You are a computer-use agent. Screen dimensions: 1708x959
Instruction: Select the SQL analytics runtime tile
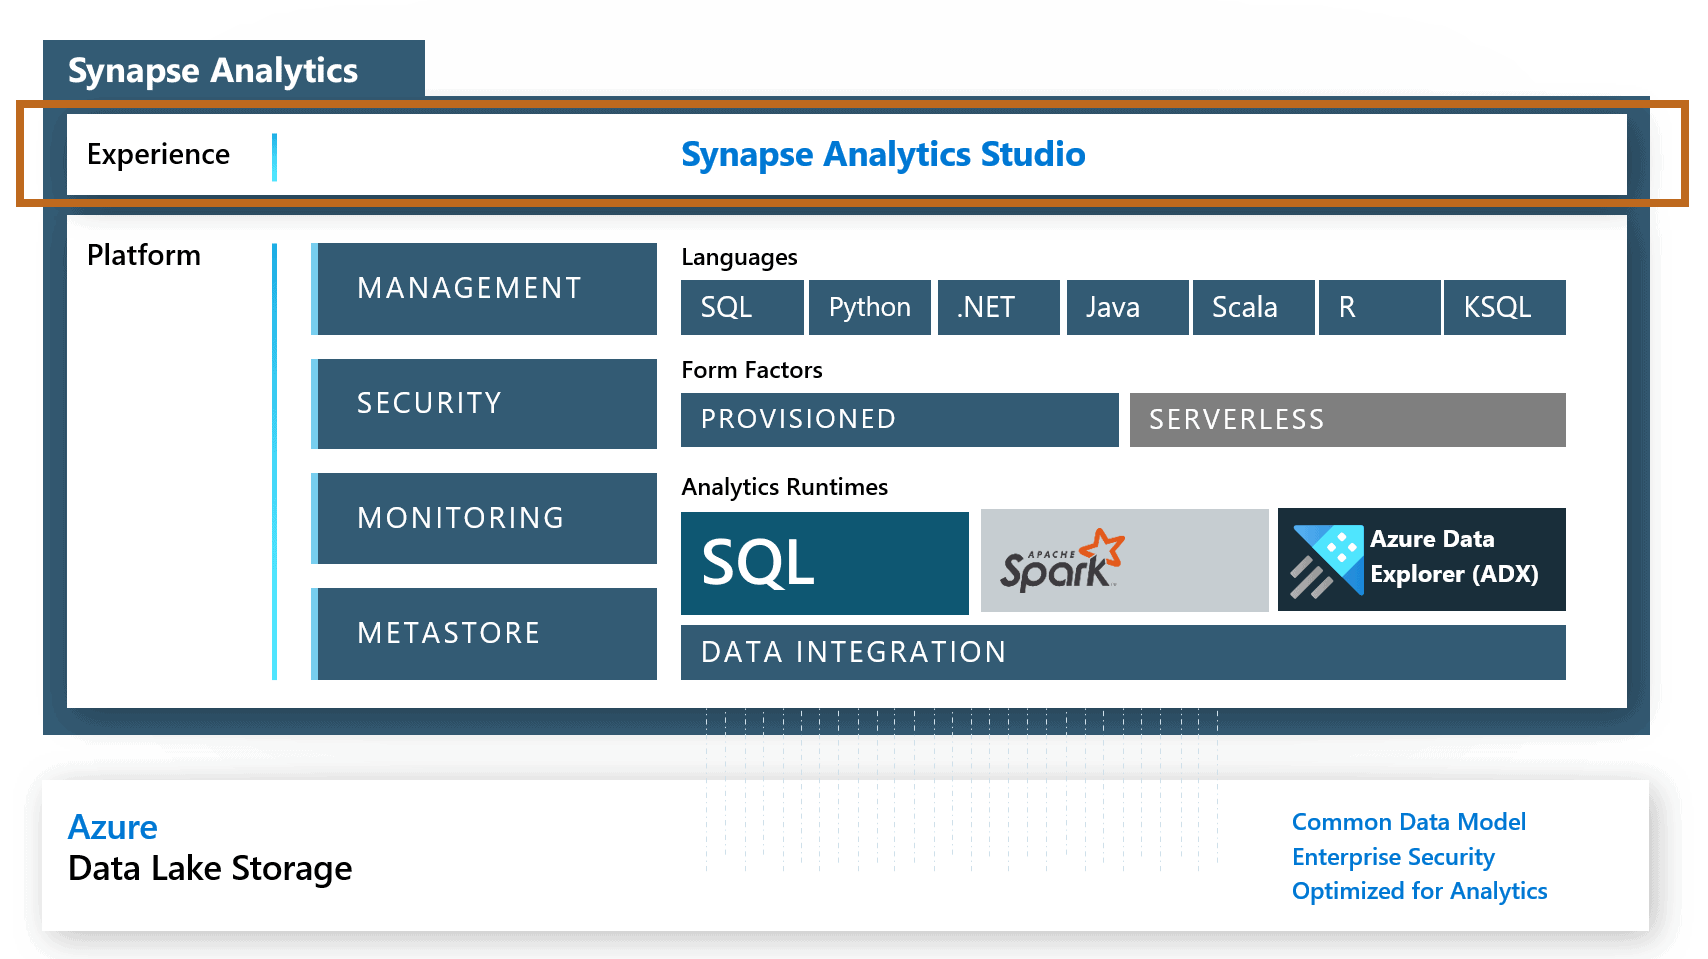click(x=824, y=563)
